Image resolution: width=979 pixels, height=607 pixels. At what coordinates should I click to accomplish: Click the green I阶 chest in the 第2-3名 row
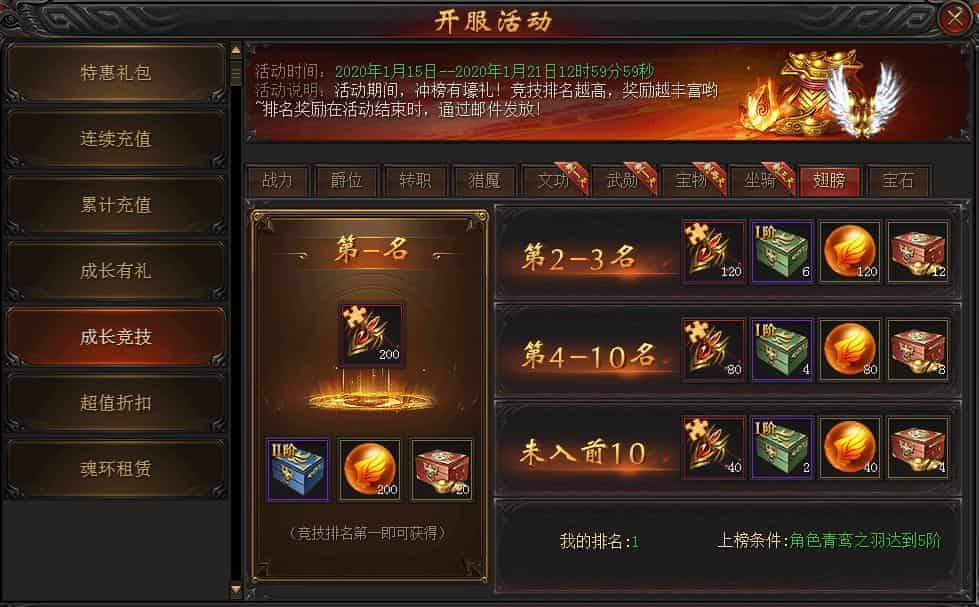(x=782, y=251)
